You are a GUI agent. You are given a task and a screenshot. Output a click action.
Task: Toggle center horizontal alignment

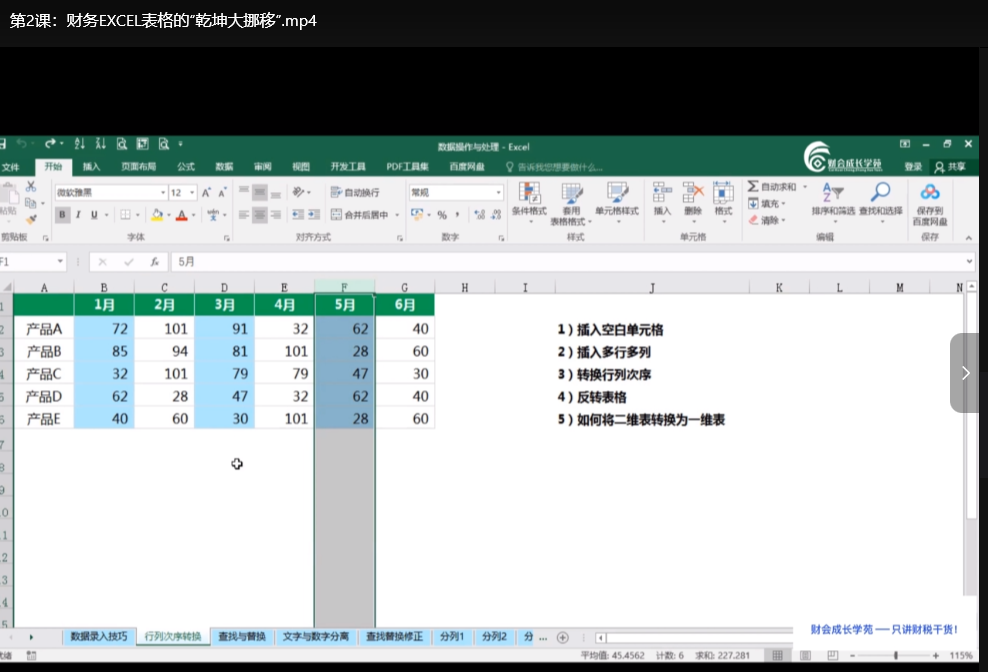point(260,215)
